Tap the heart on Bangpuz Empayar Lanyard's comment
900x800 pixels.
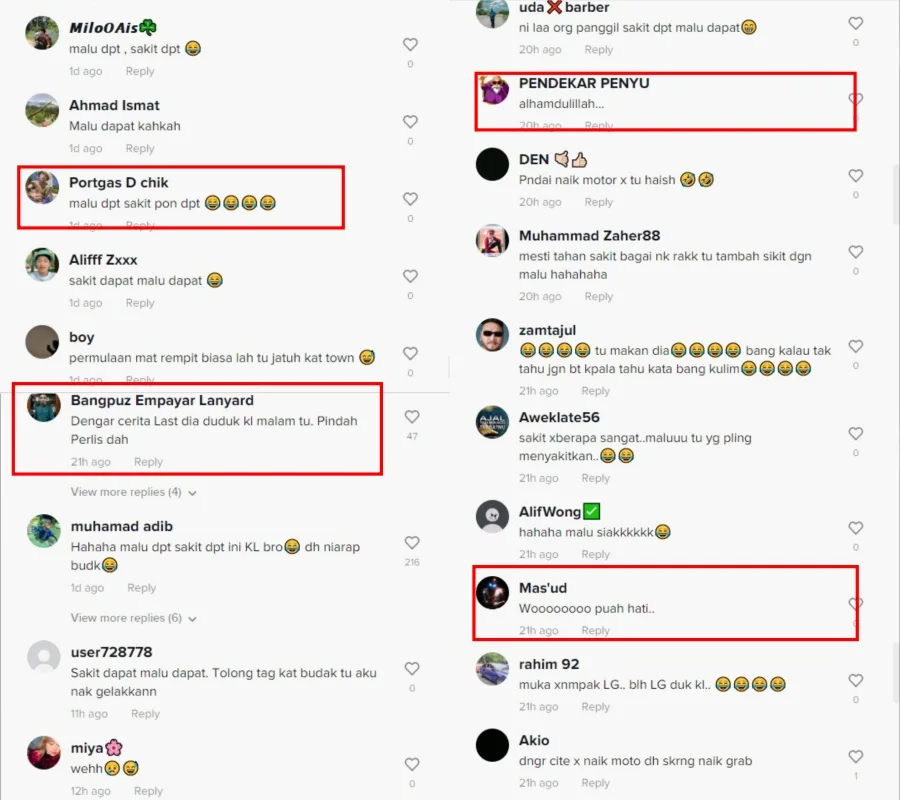(412, 417)
